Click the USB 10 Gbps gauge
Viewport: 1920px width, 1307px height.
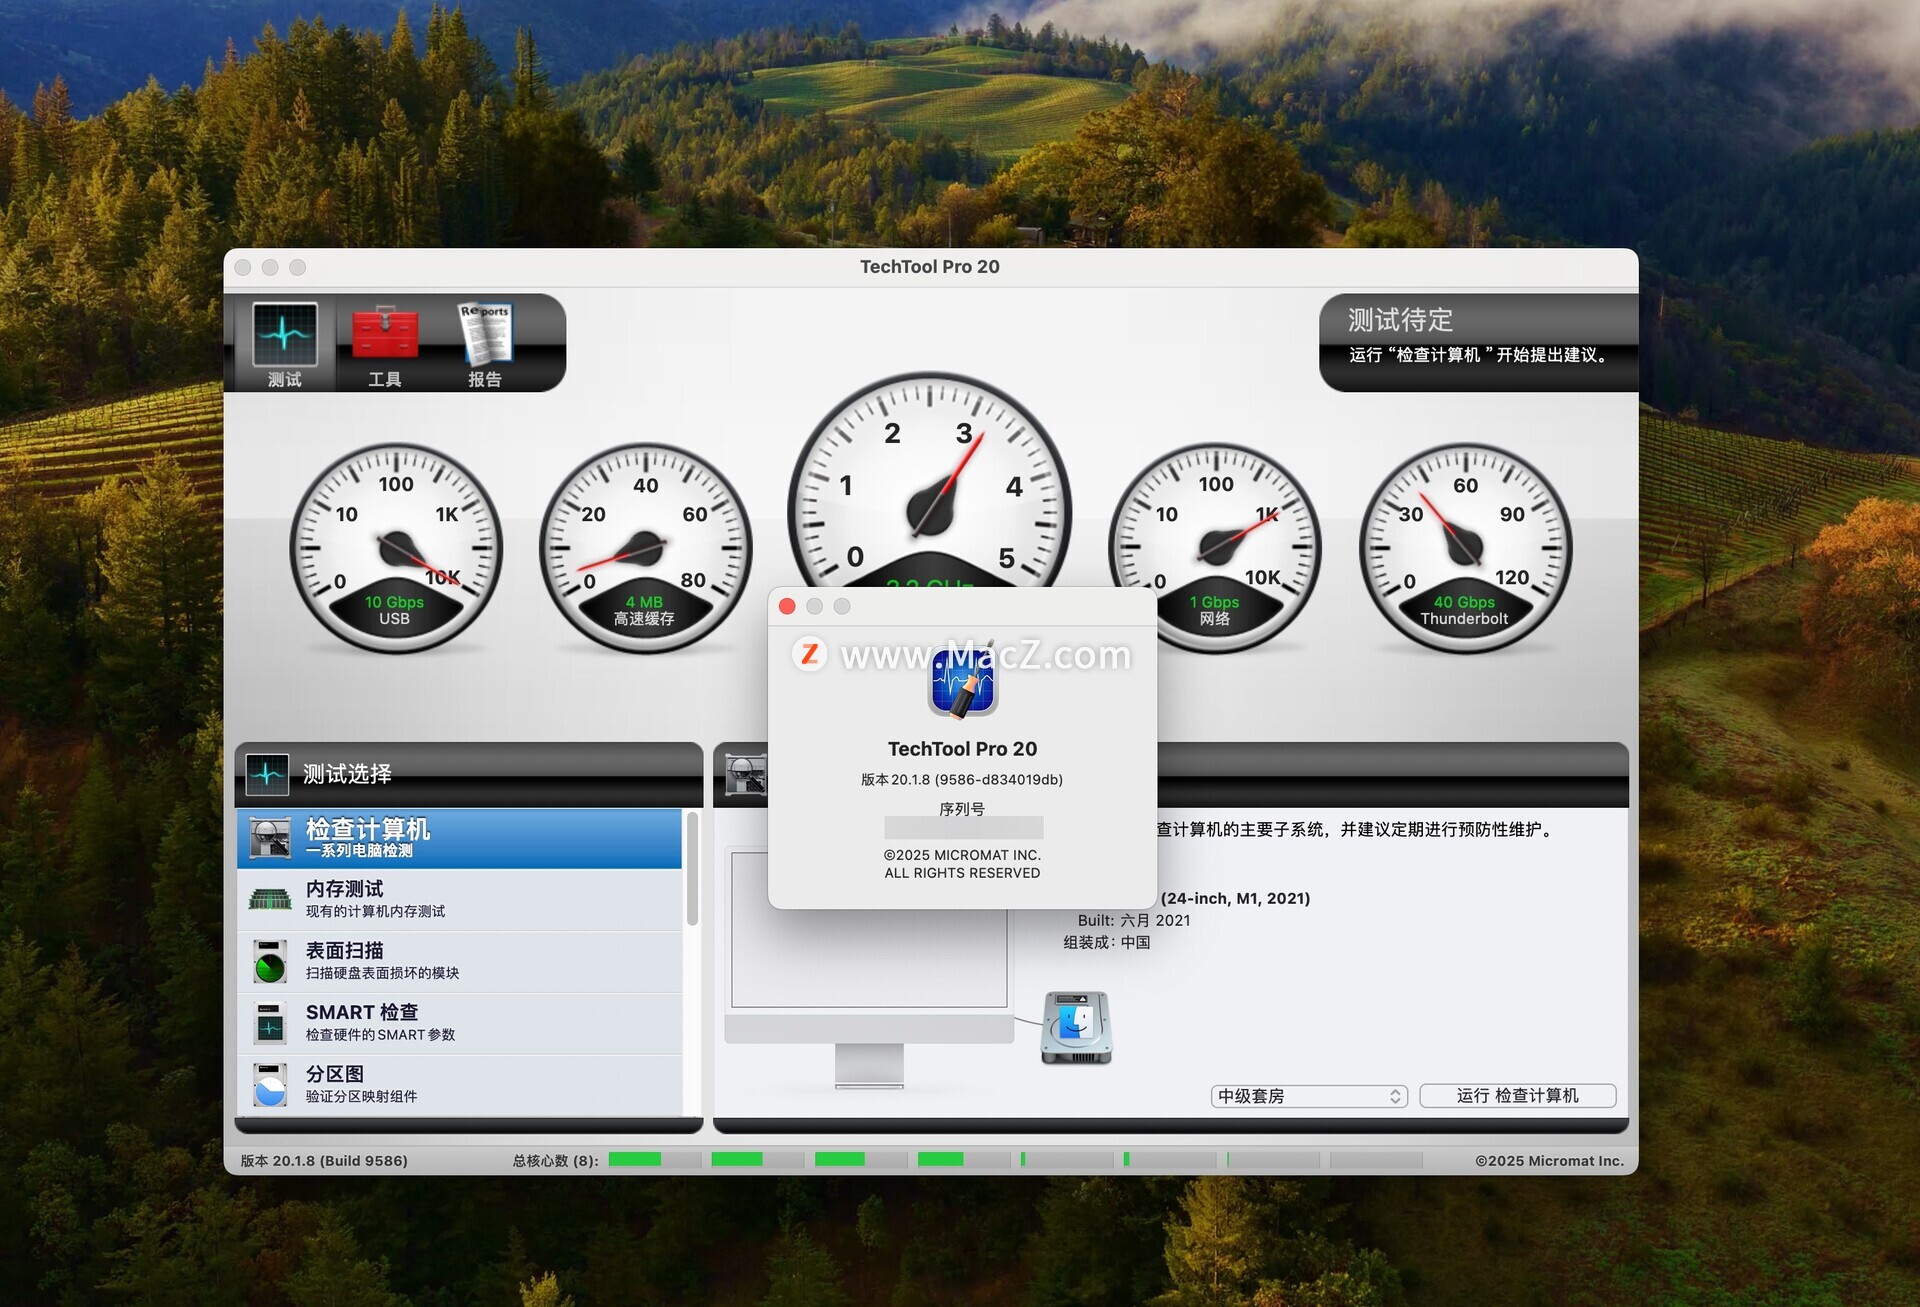click(x=395, y=548)
